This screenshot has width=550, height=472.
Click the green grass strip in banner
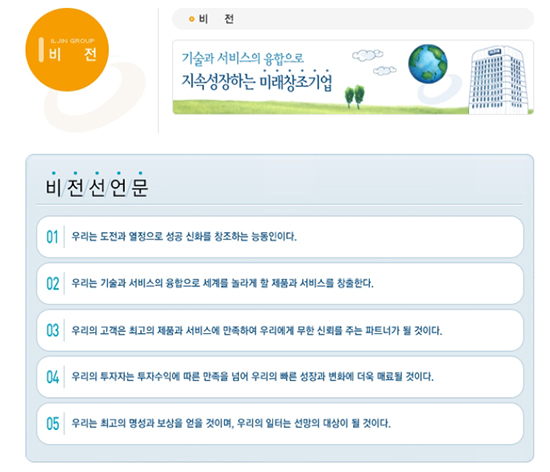pyautogui.click(x=321, y=107)
